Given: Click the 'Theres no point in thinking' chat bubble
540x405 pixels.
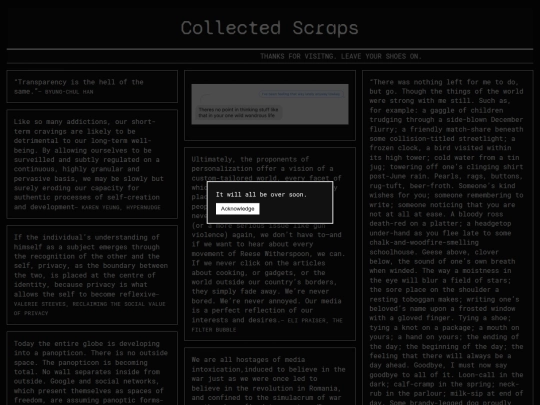Looking at the screenshot, I should (x=238, y=113).
